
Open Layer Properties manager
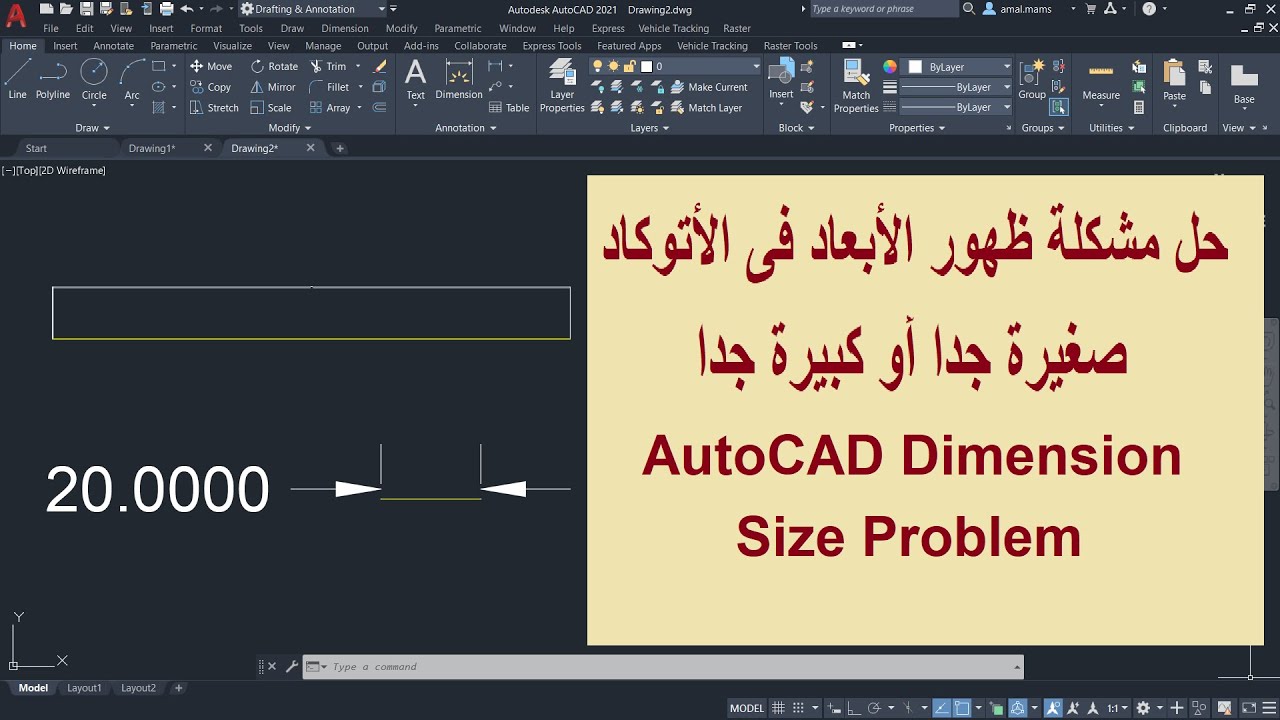(562, 84)
